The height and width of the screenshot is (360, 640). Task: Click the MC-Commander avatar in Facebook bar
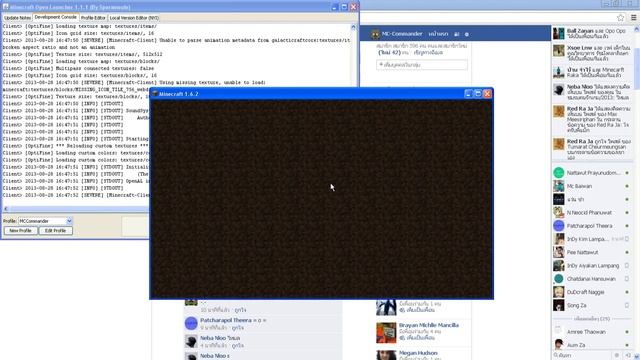375,34
